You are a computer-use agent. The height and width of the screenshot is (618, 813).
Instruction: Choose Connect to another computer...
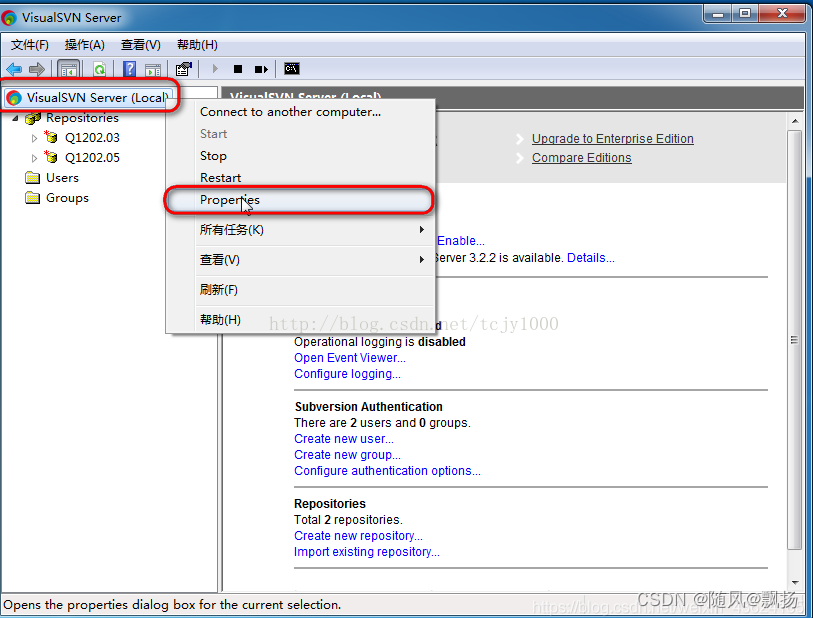point(300,112)
